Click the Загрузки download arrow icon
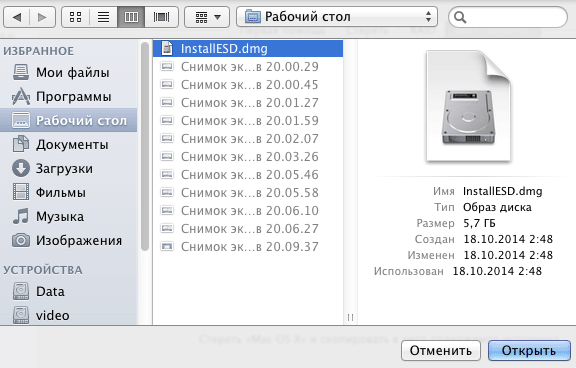The image size is (576, 368). [21, 168]
